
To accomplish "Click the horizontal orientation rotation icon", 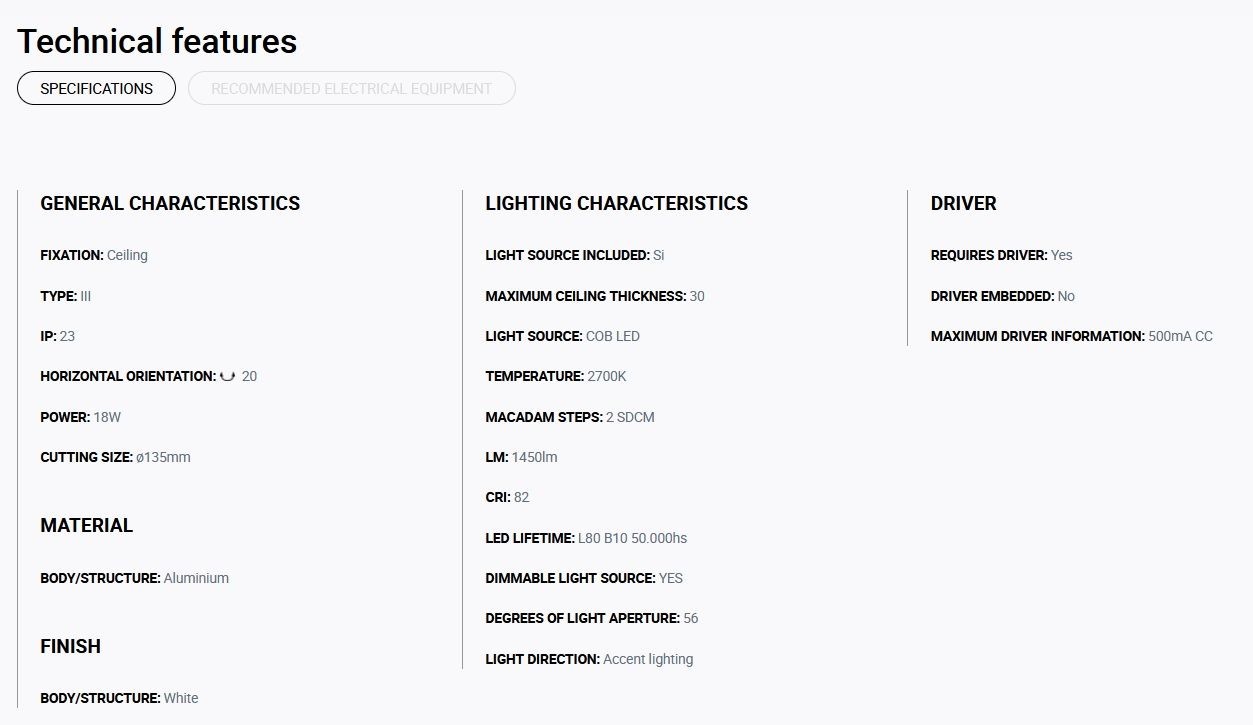I will [x=227, y=376].
